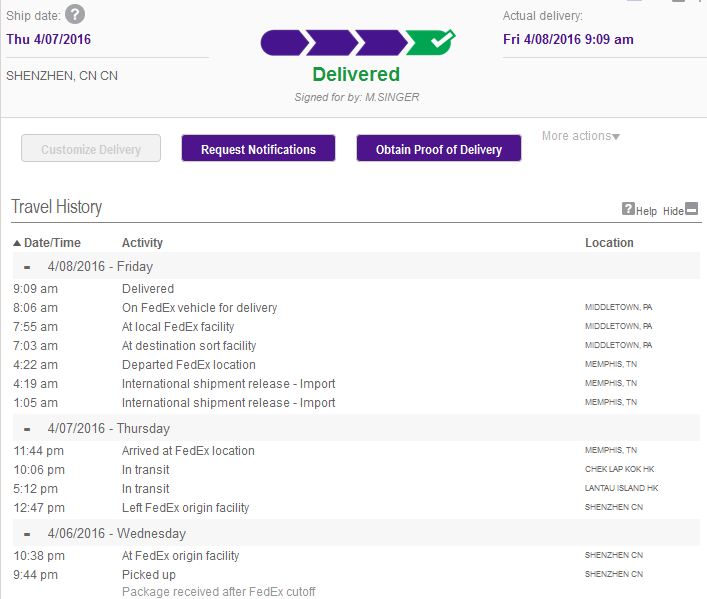The image size is (707, 599).
Task: Collapse the 4/06/2016 - Wednesday group
Action: pyautogui.click(x=27, y=534)
